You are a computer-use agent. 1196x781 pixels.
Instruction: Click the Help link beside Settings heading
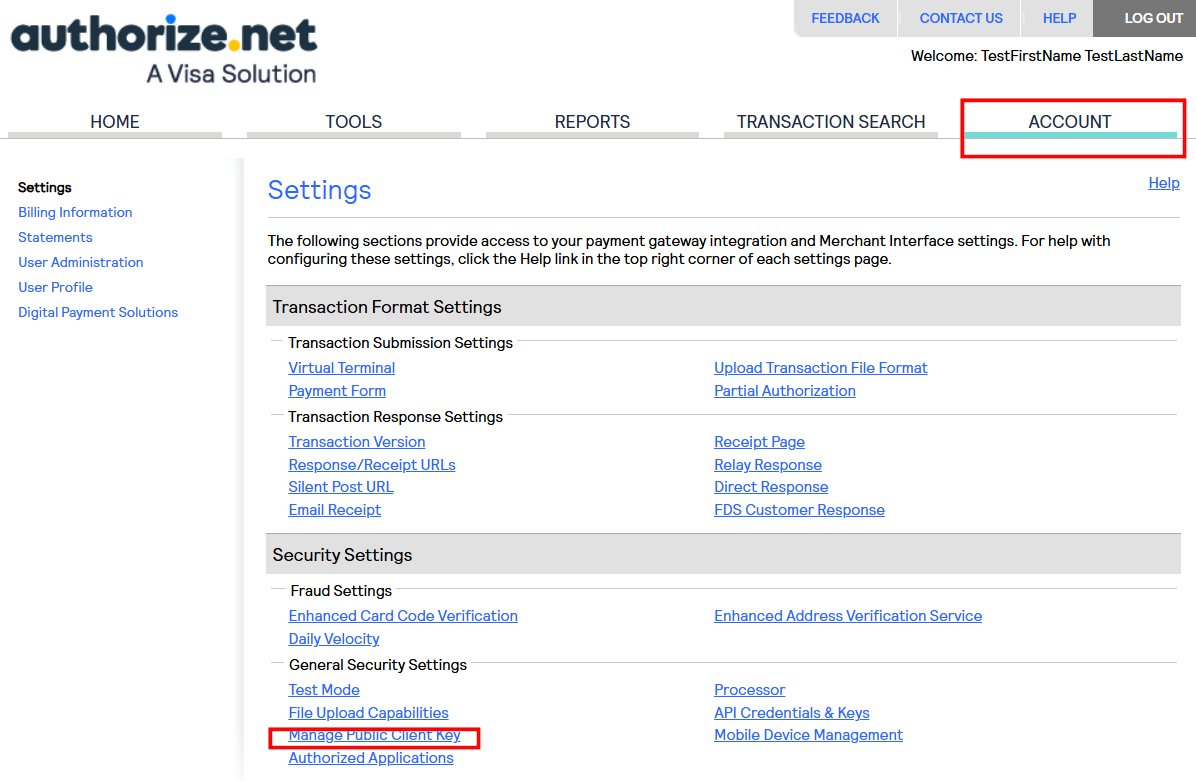[x=1164, y=183]
